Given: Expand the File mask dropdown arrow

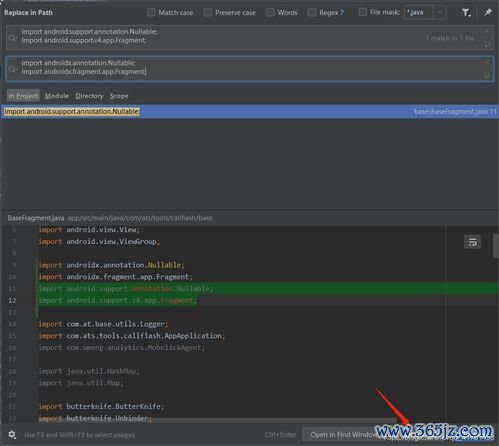Looking at the screenshot, I should click(x=439, y=13).
